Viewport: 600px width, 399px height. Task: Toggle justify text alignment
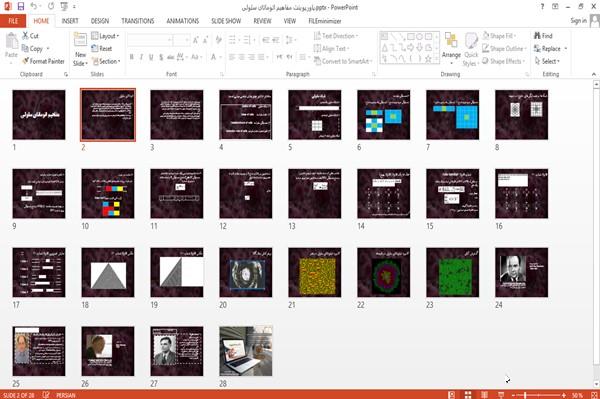coord(261,57)
